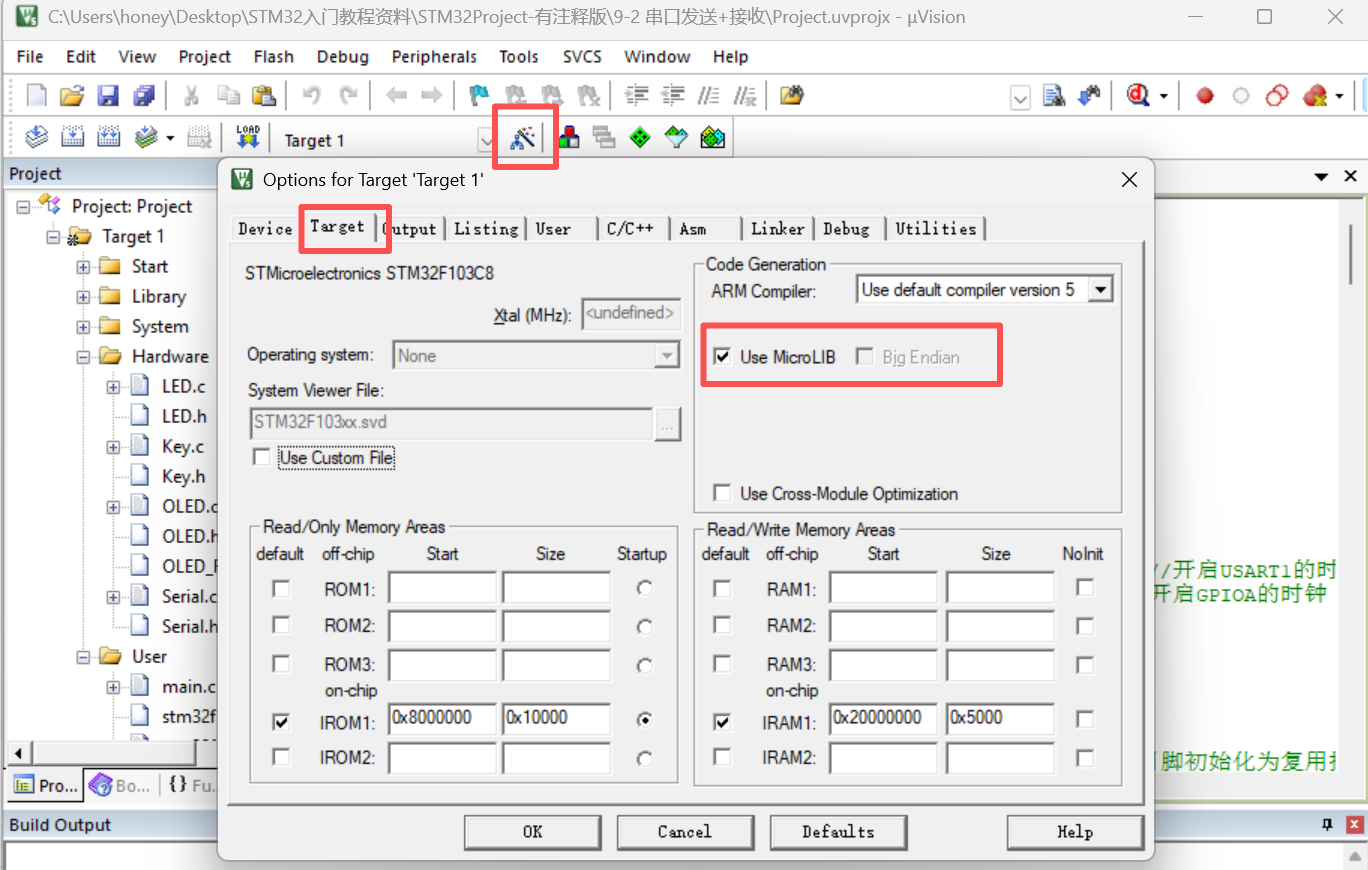Click Manage Run-Time Environment green icon

point(640,137)
